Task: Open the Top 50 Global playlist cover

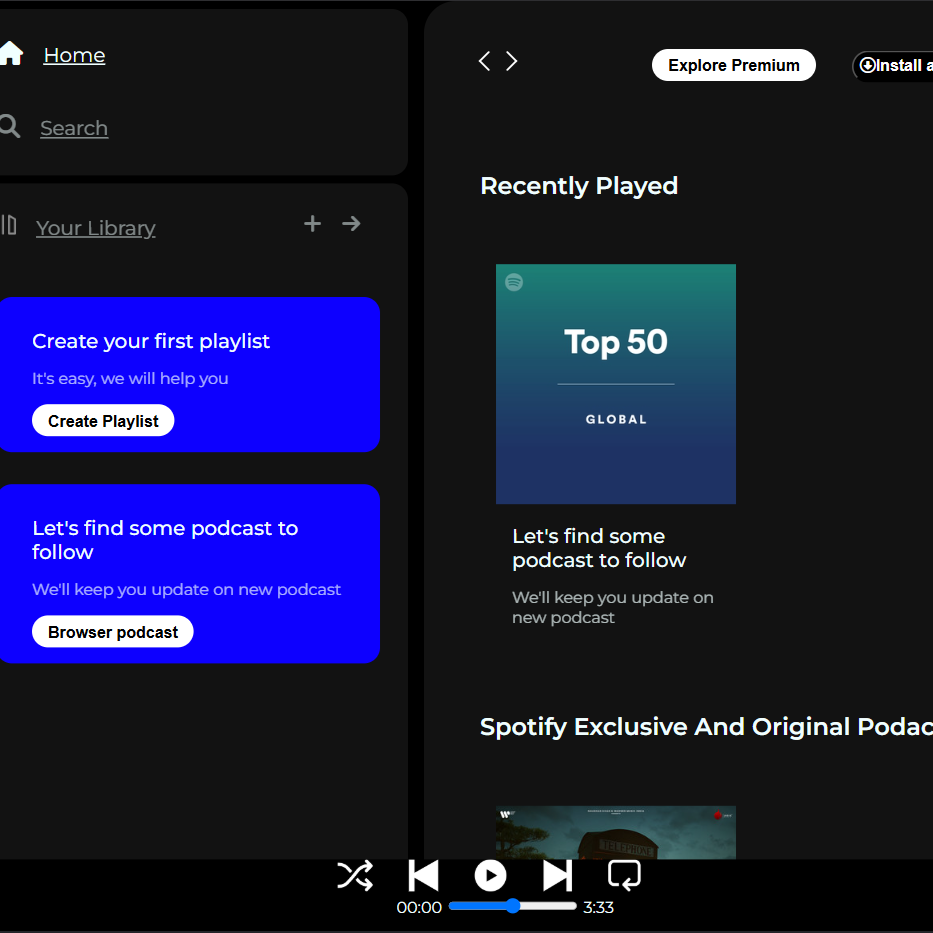Action: pyautogui.click(x=616, y=384)
